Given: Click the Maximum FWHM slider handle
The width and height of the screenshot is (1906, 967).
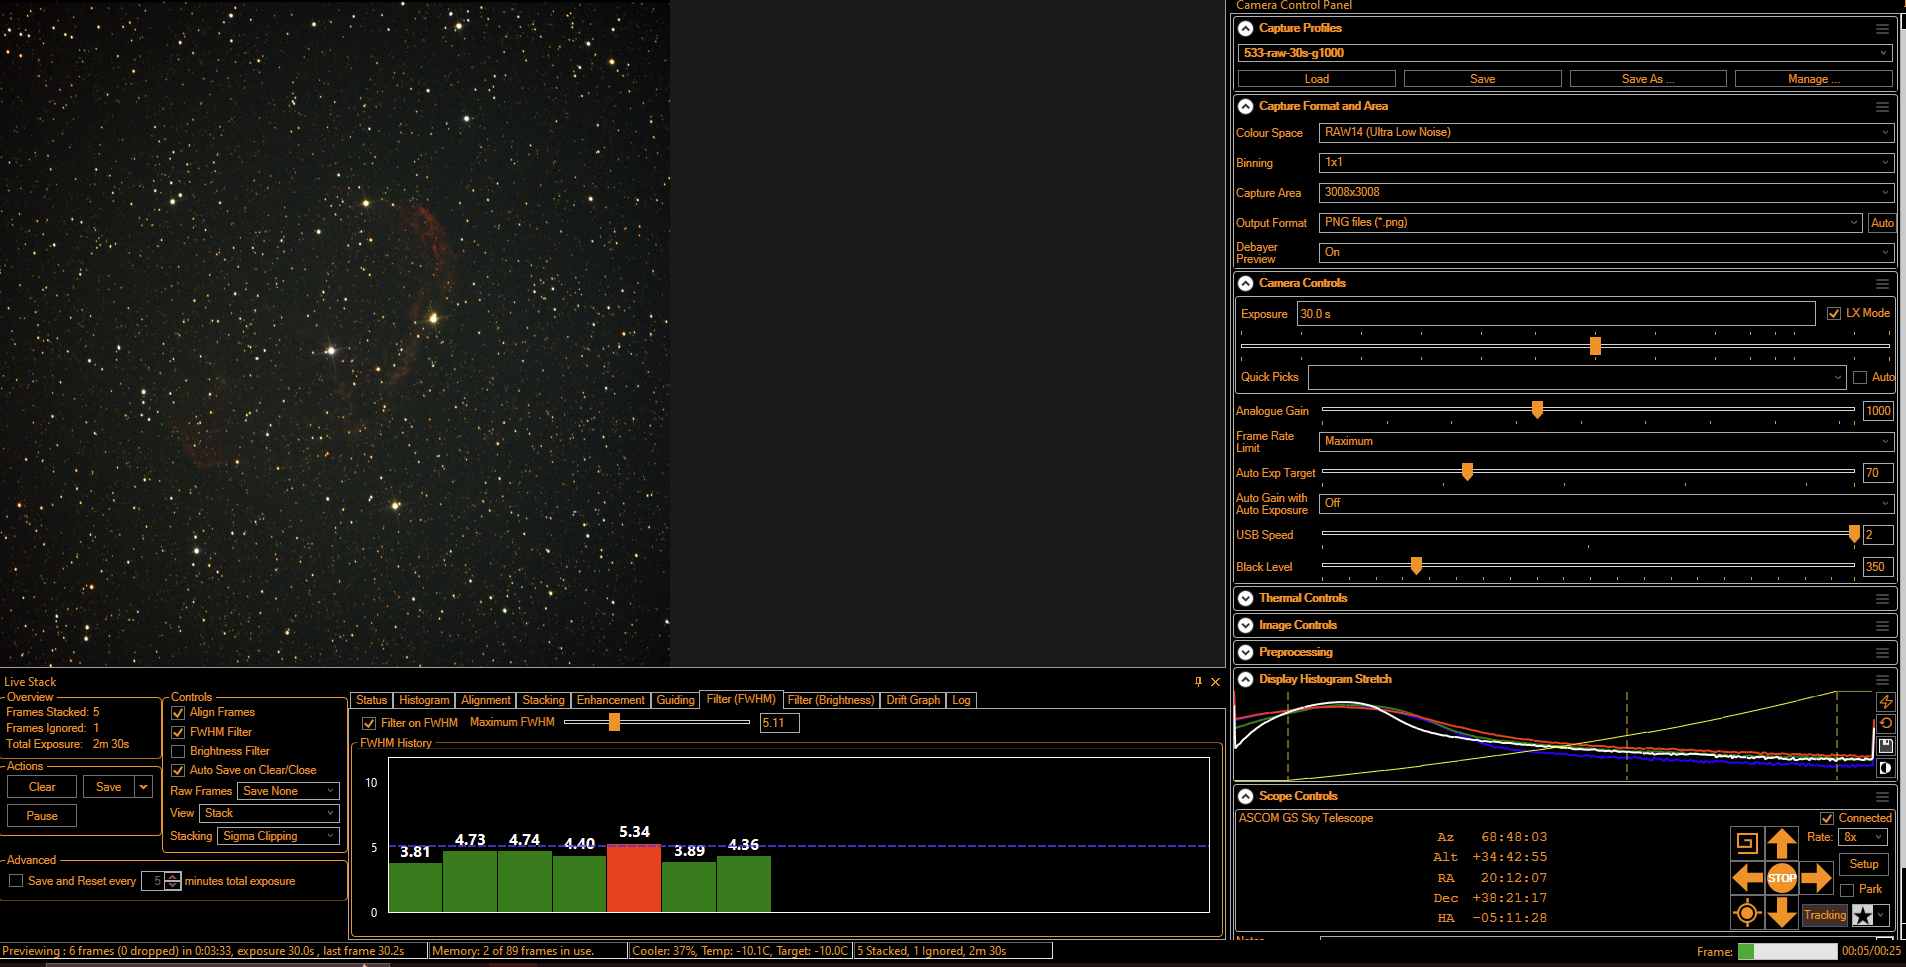Looking at the screenshot, I should tap(614, 722).
